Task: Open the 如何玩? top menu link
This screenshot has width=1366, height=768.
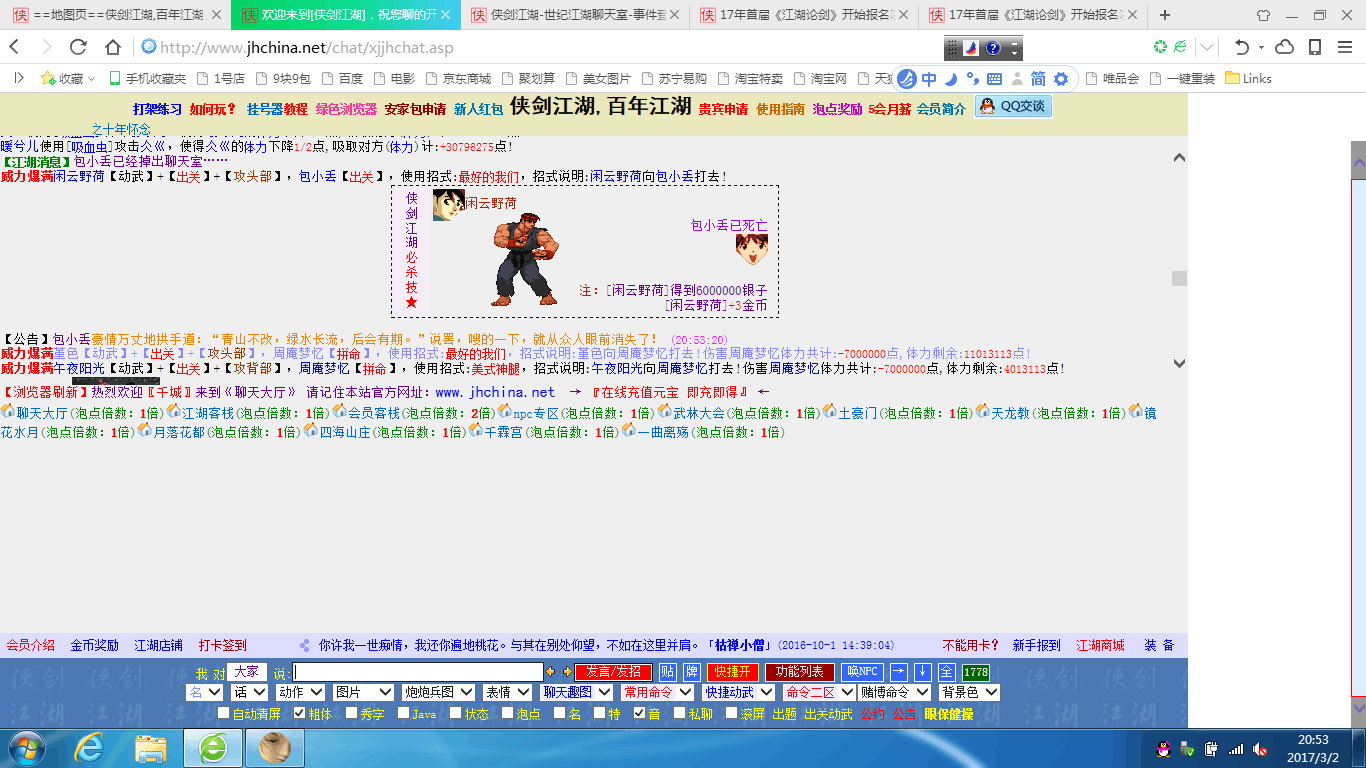Action: (x=213, y=109)
